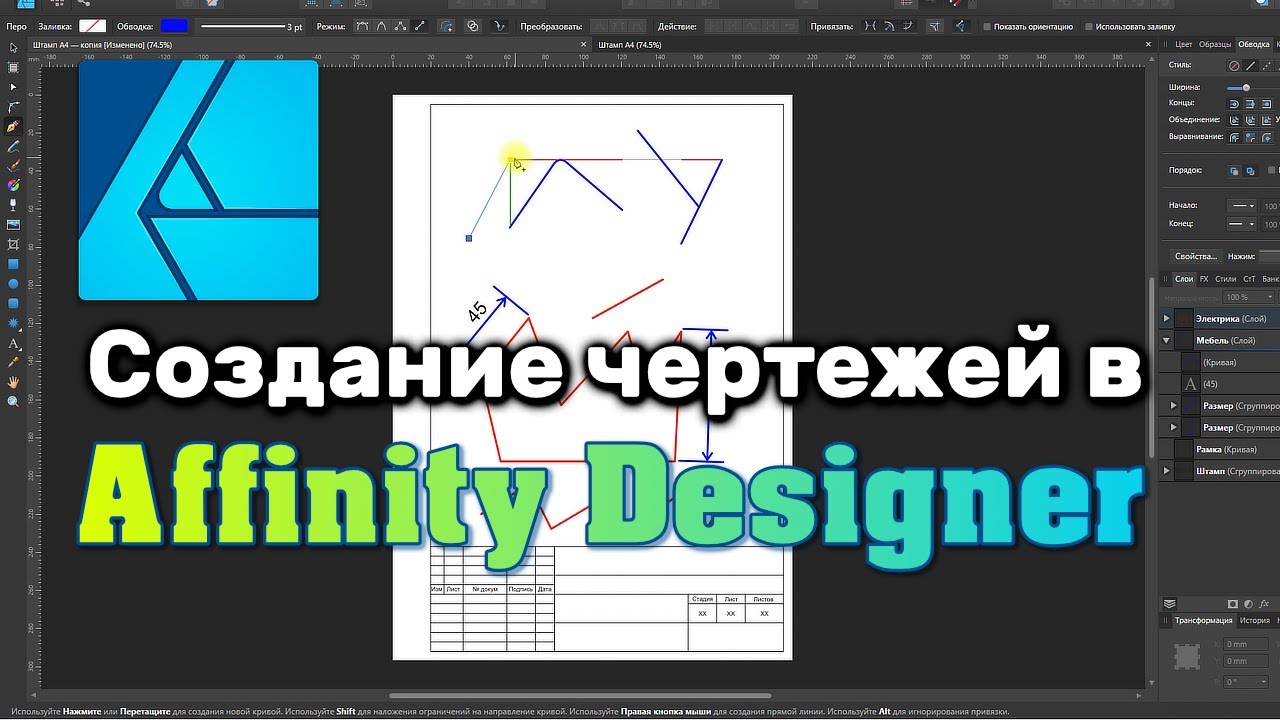This screenshot has height=720, width=1280.
Task: Select the Zoom magnifier tool
Action: (13, 401)
